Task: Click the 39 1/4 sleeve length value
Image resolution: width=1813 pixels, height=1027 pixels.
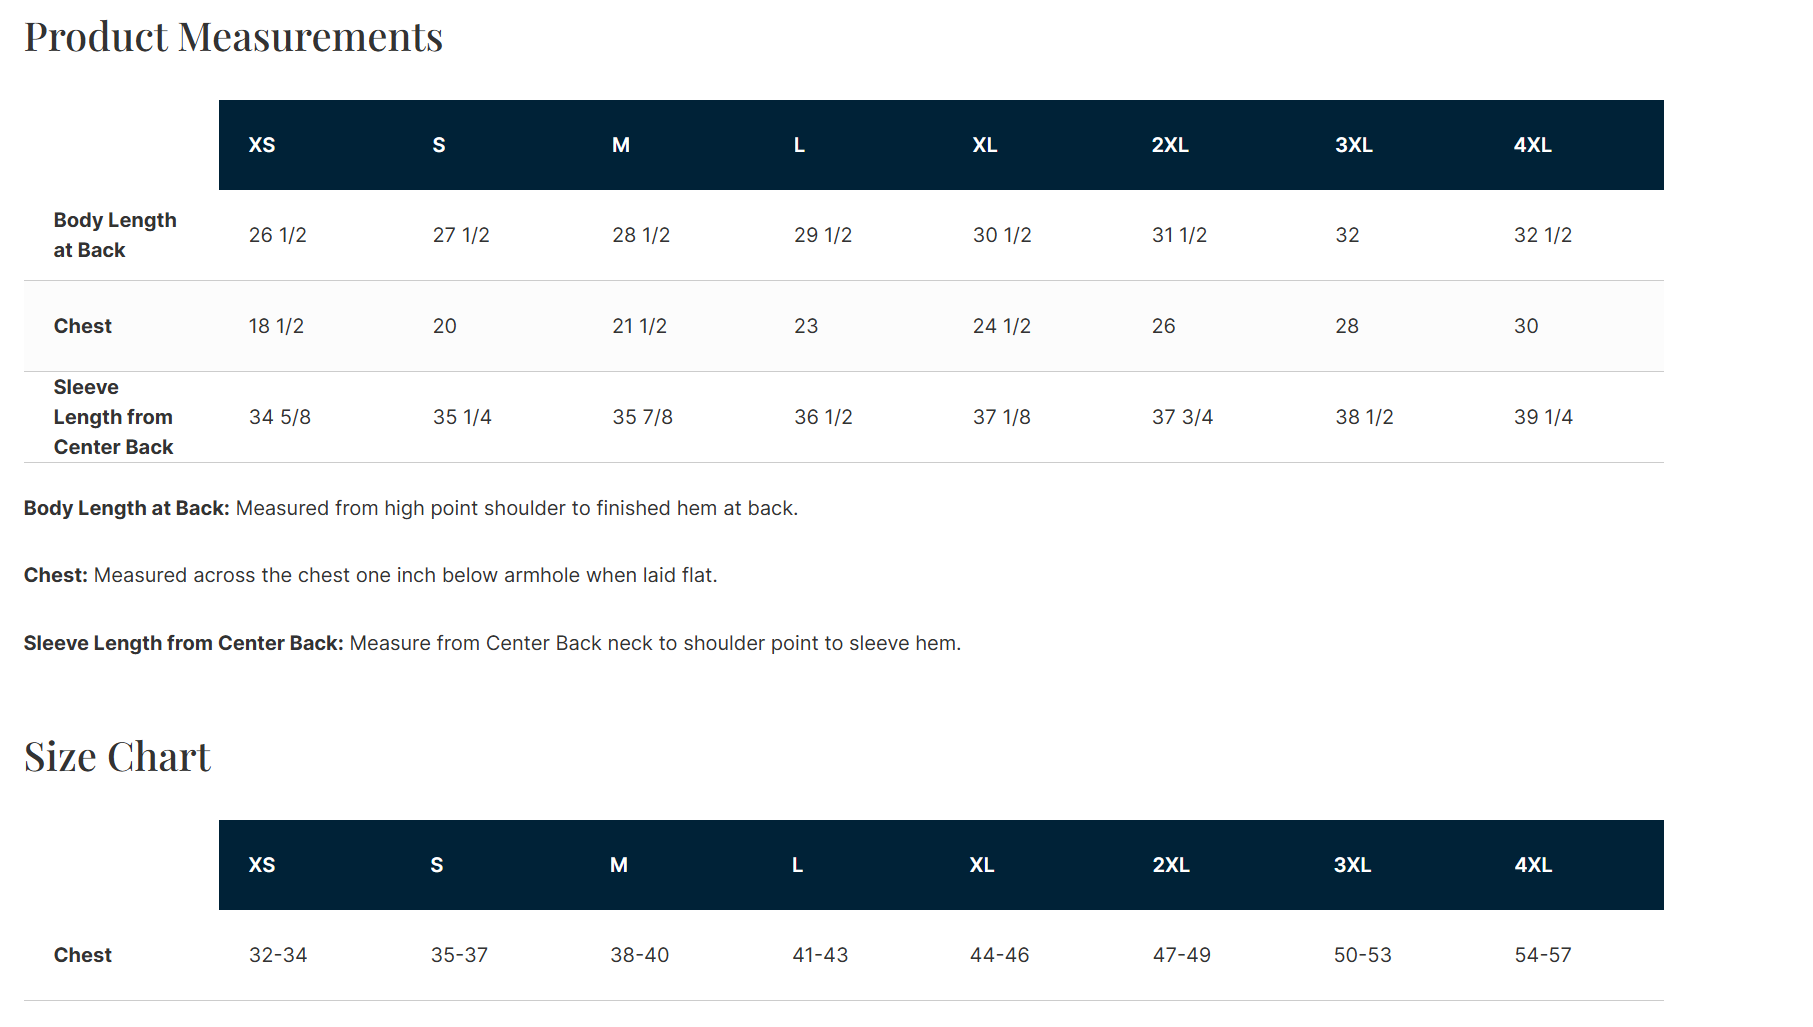Action: pos(1543,417)
